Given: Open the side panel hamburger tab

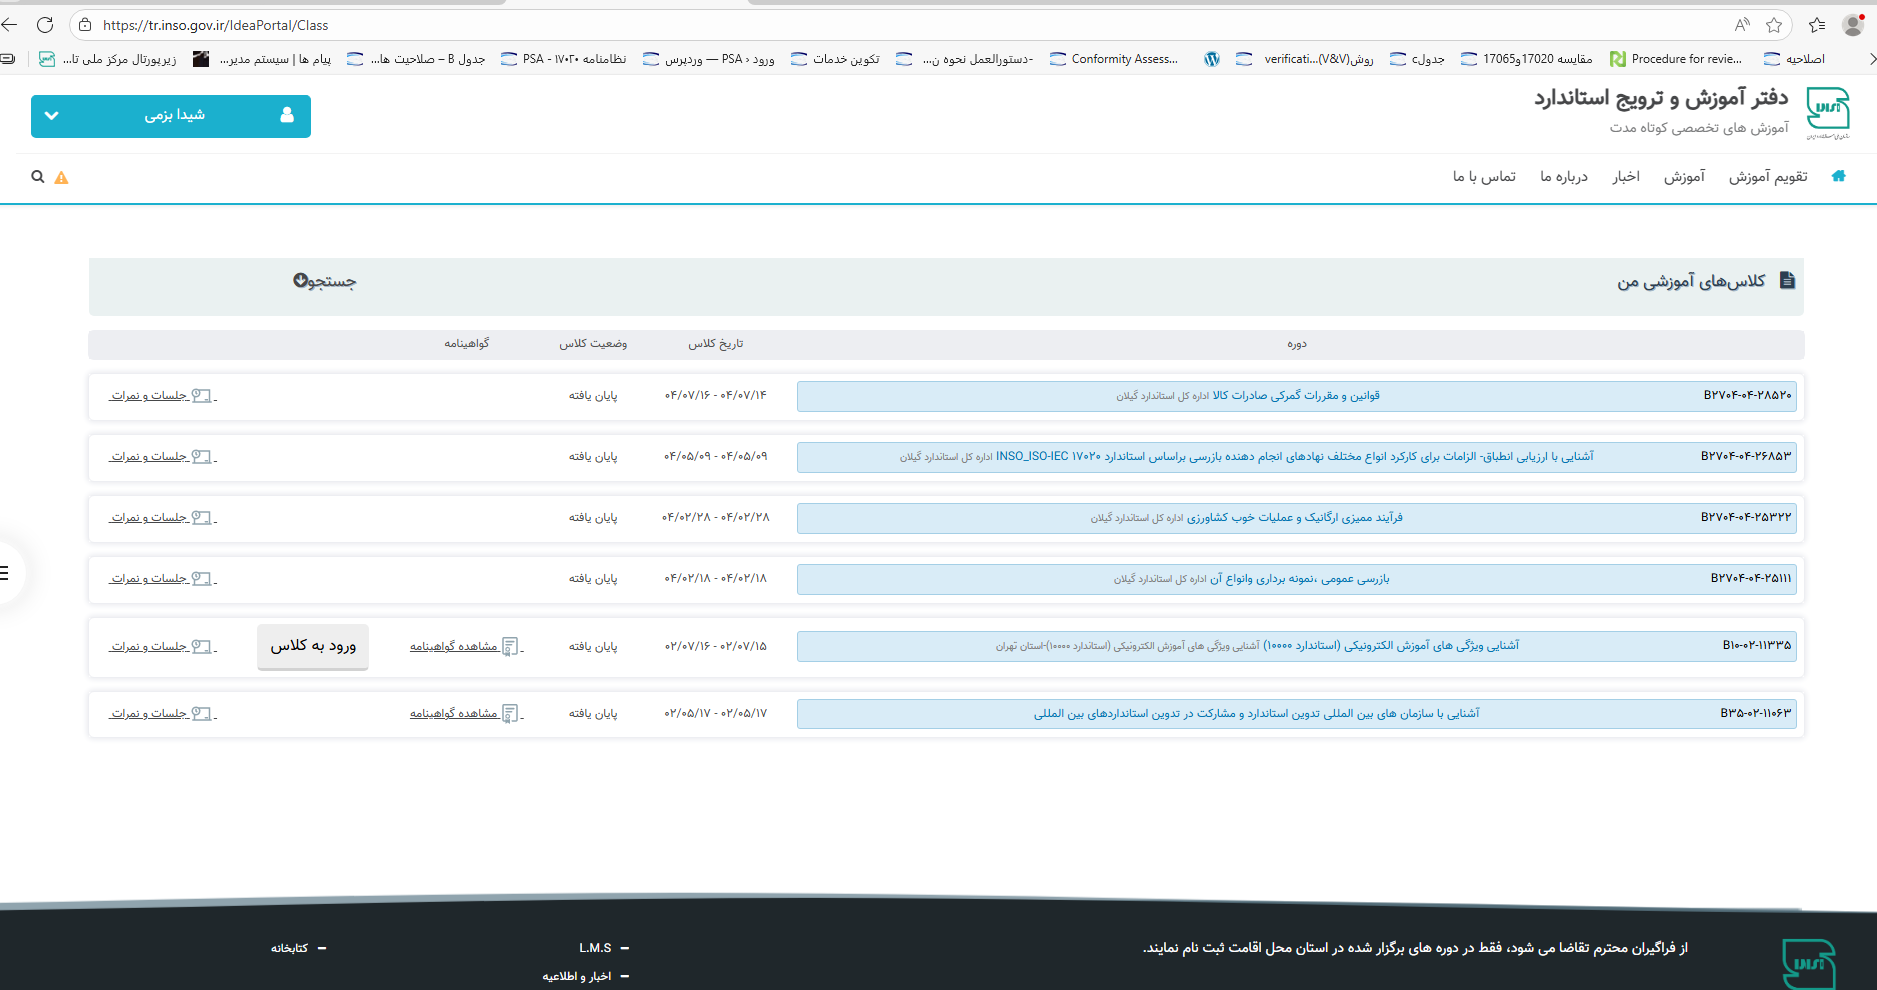Looking at the screenshot, I should pyautogui.click(x=6, y=573).
